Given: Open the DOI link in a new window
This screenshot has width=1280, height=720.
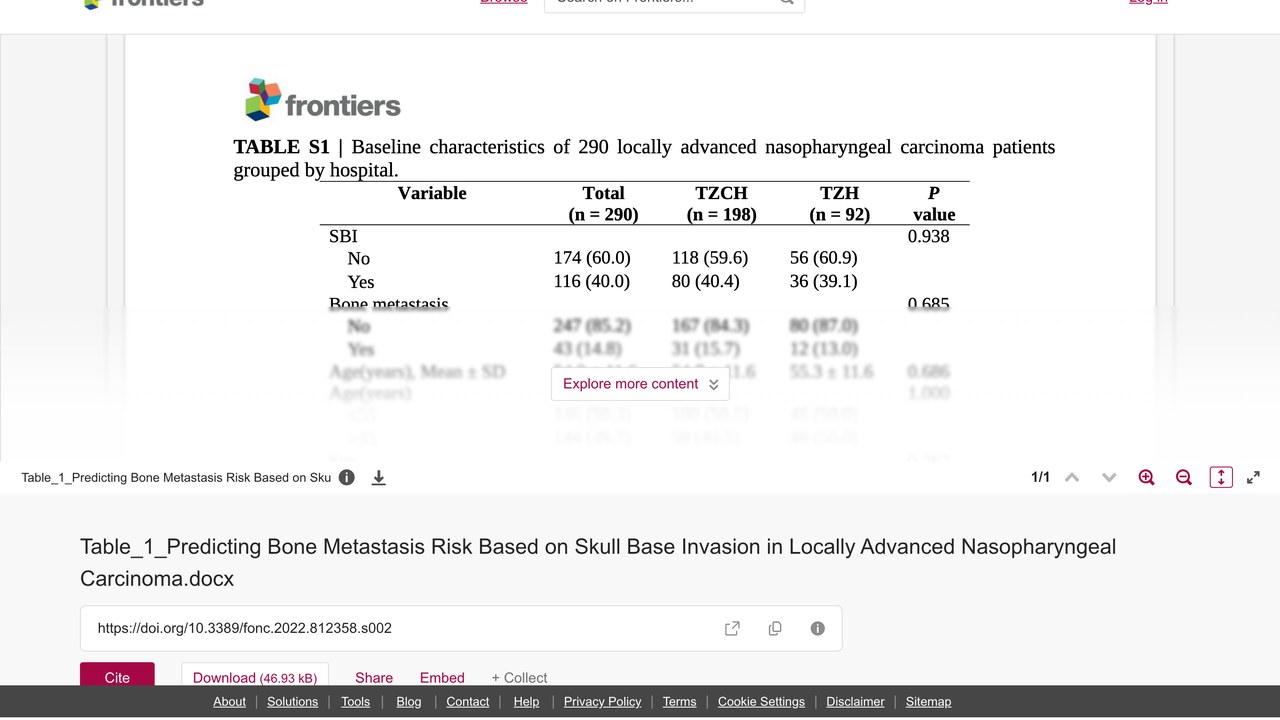Looking at the screenshot, I should pyautogui.click(x=732, y=629).
